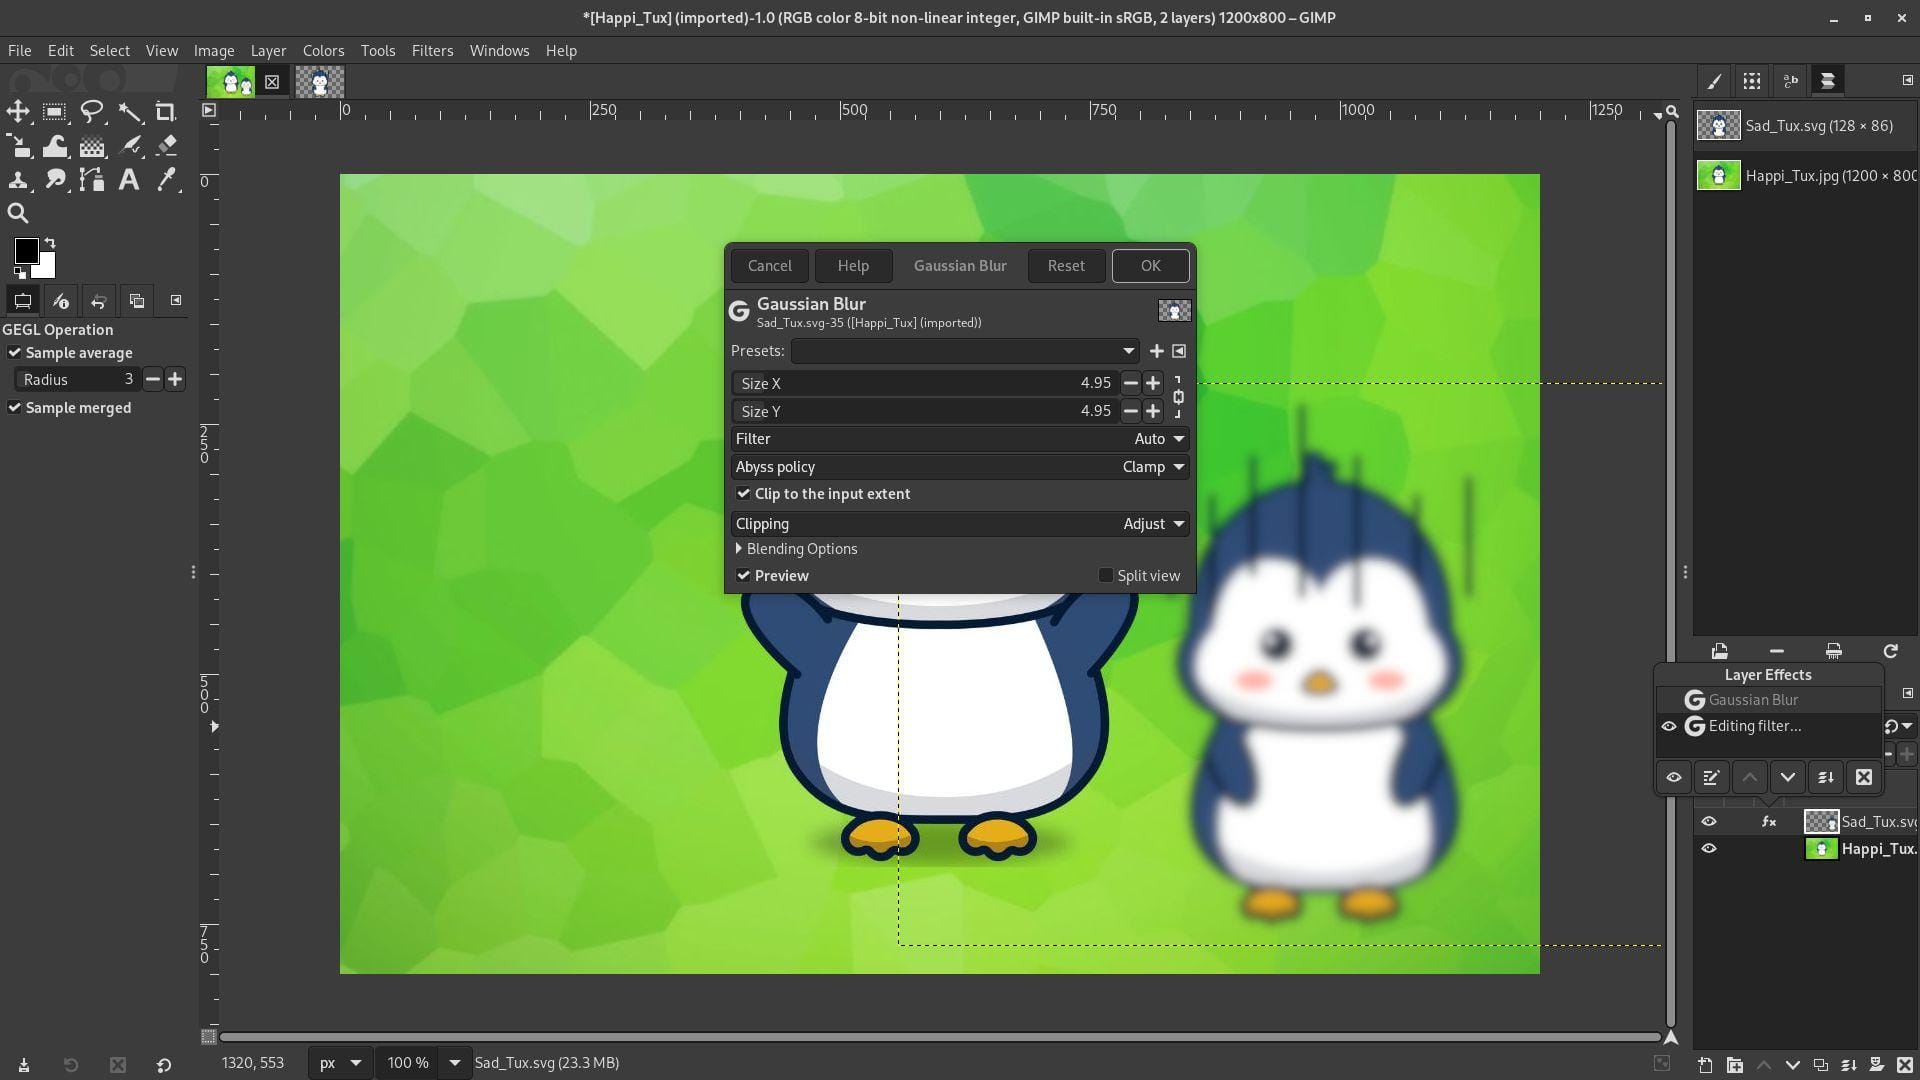The image size is (1920, 1080).
Task: Select the Paintbrush tool
Action: pyautogui.click(x=129, y=145)
